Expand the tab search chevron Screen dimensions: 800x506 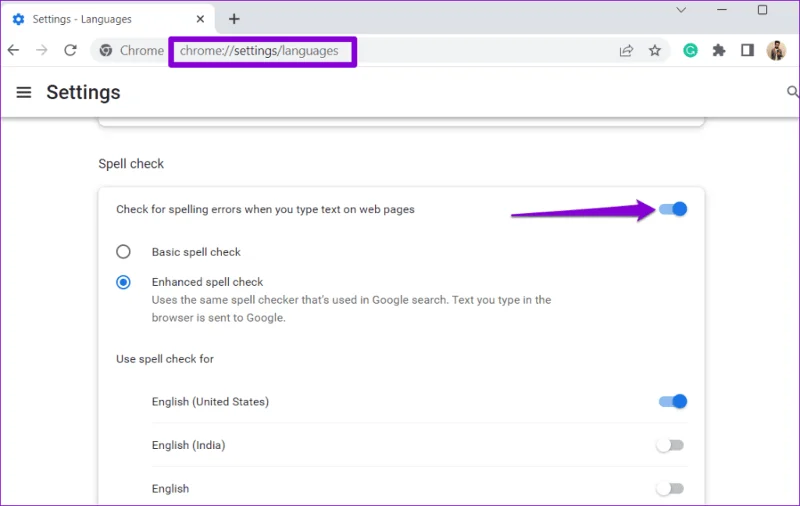[x=681, y=10]
